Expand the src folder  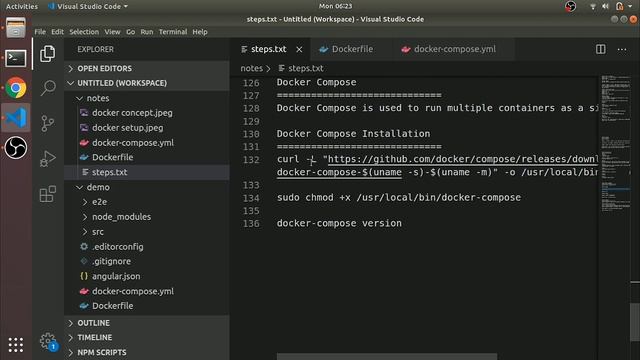98,232
